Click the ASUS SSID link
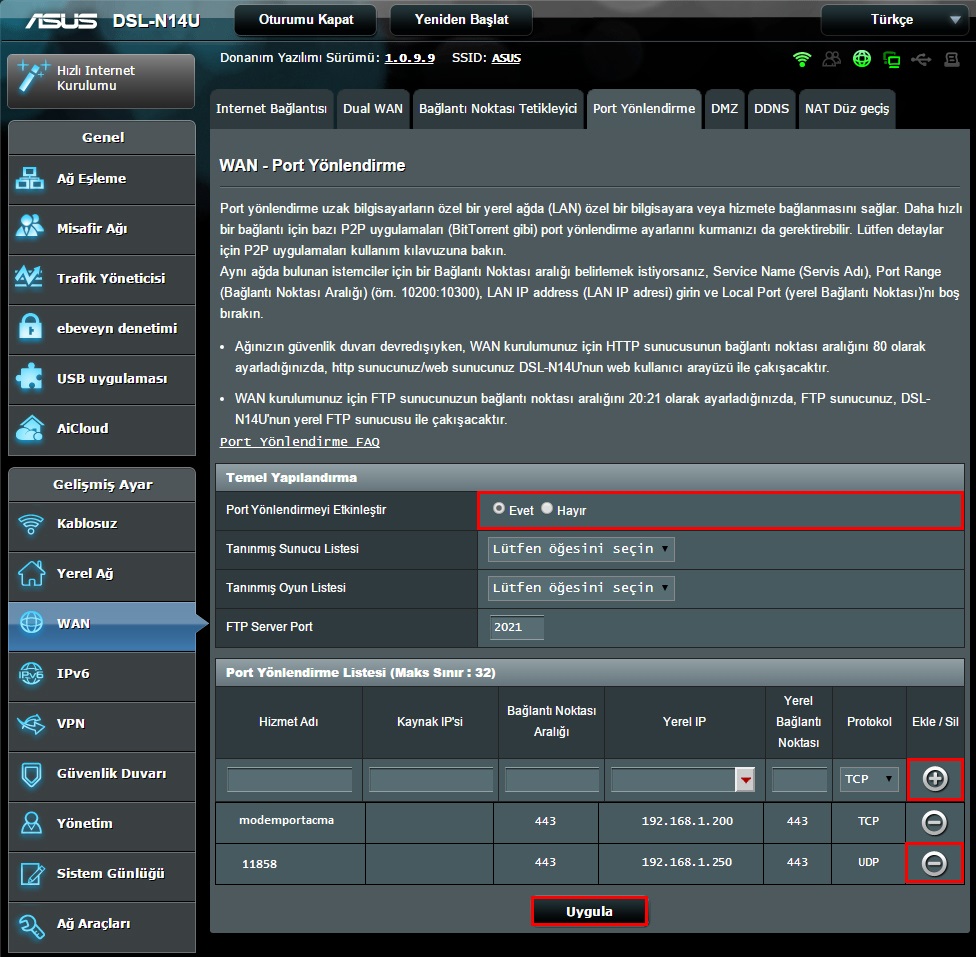The height and width of the screenshot is (957, 976). (x=506, y=58)
